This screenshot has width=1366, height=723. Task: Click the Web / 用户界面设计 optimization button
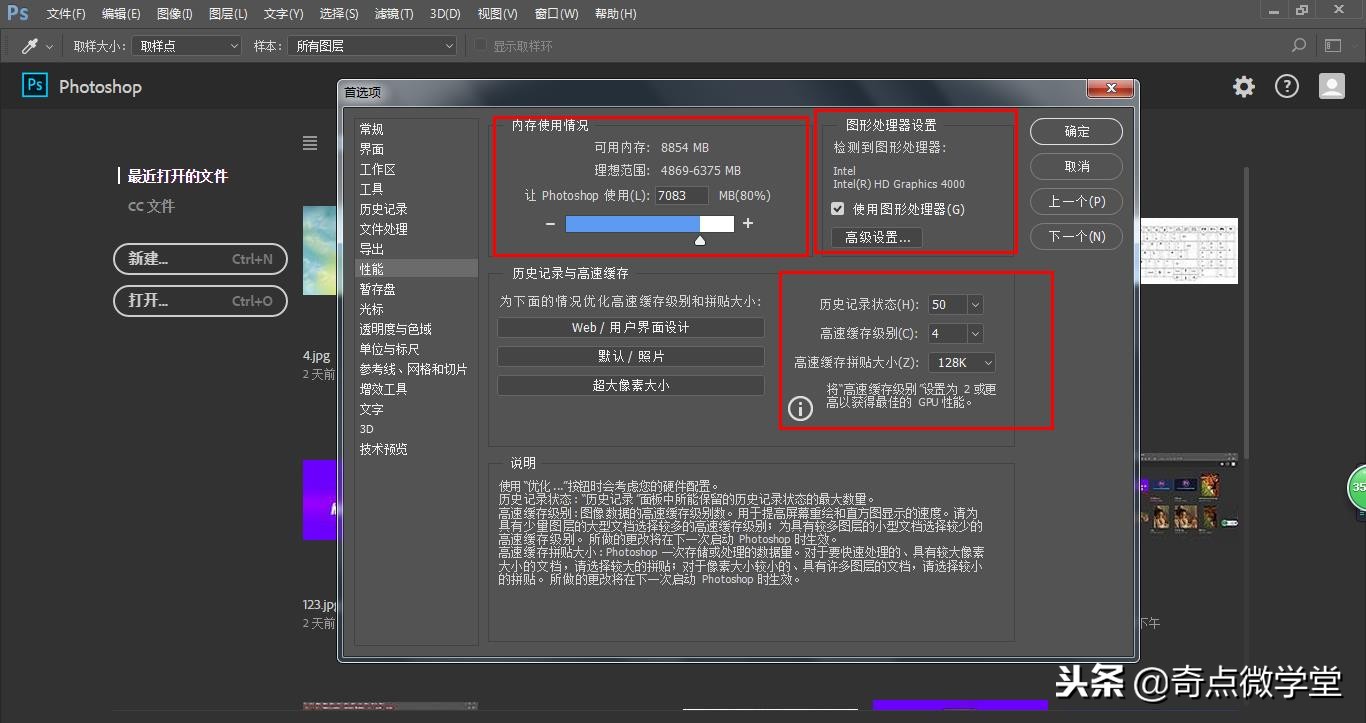click(630, 327)
